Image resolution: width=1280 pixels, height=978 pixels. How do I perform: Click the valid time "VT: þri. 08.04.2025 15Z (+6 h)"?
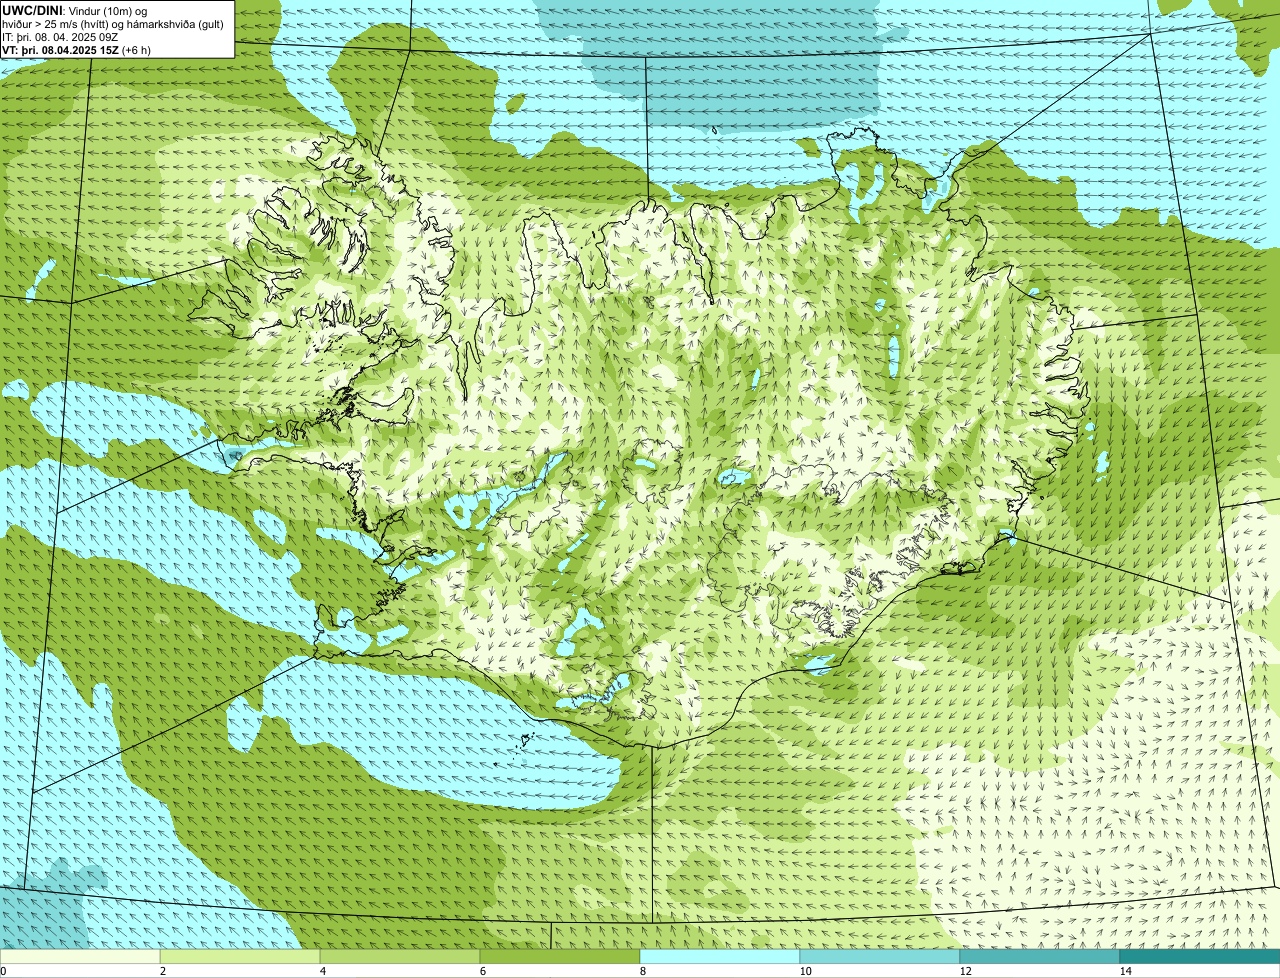click(77, 50)
